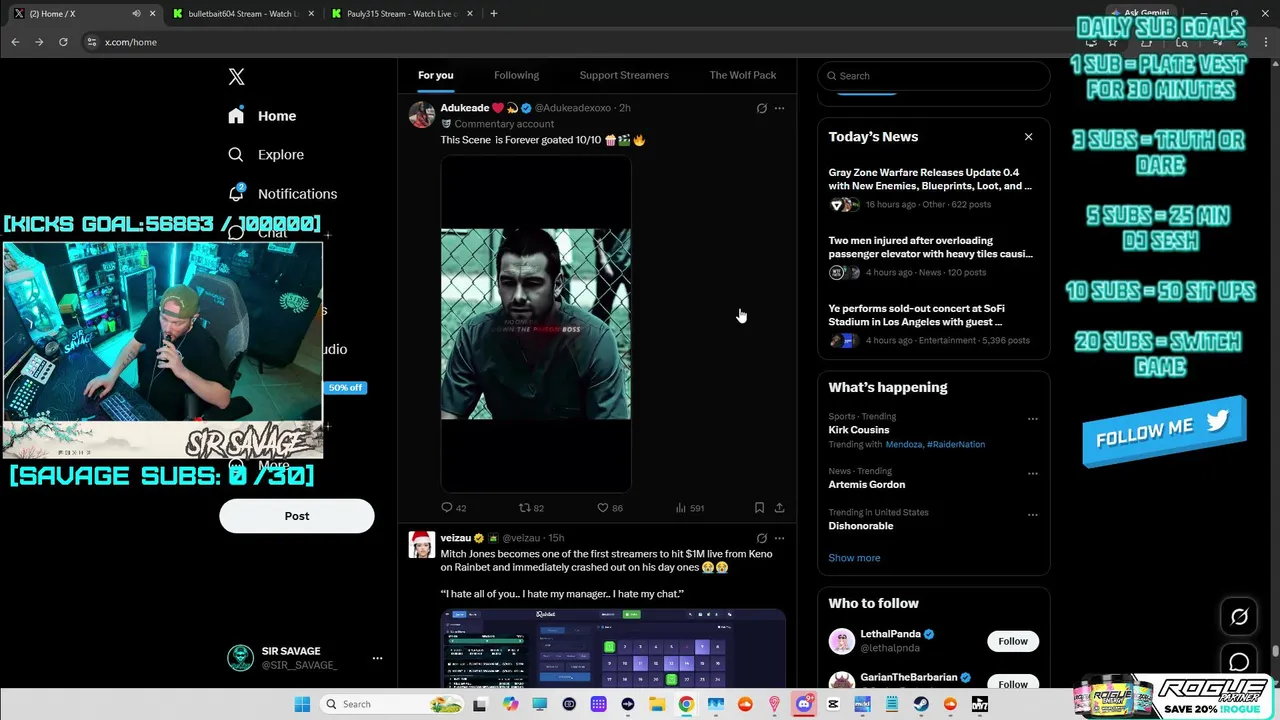1280x720 pixels.
Task: Open the Dishonorable trend
Action: click(x=861, y=526)
